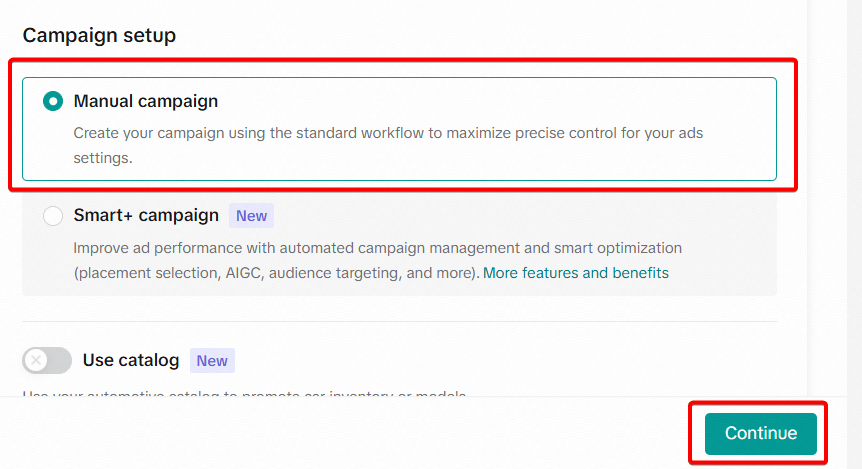Click the "Smart+ campaign" title text
The height and width of the screenshot is (469, 862).
click(146, 215)
